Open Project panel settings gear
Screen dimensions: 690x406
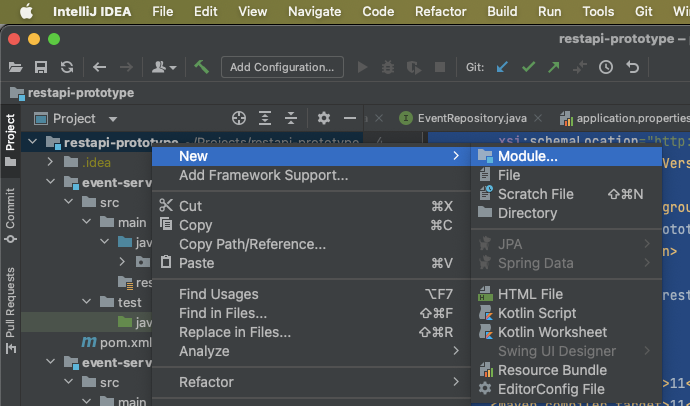click(x=323, y=118)
